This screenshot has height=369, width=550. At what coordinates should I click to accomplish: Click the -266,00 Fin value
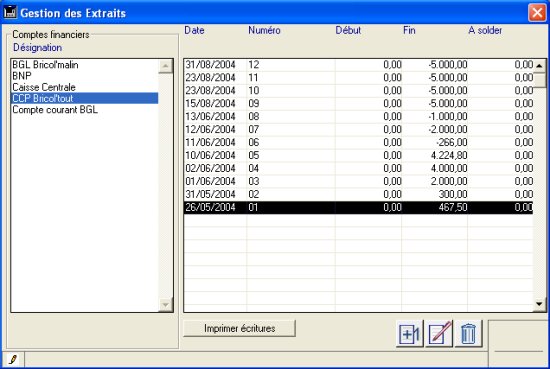(x=451, y=142)
